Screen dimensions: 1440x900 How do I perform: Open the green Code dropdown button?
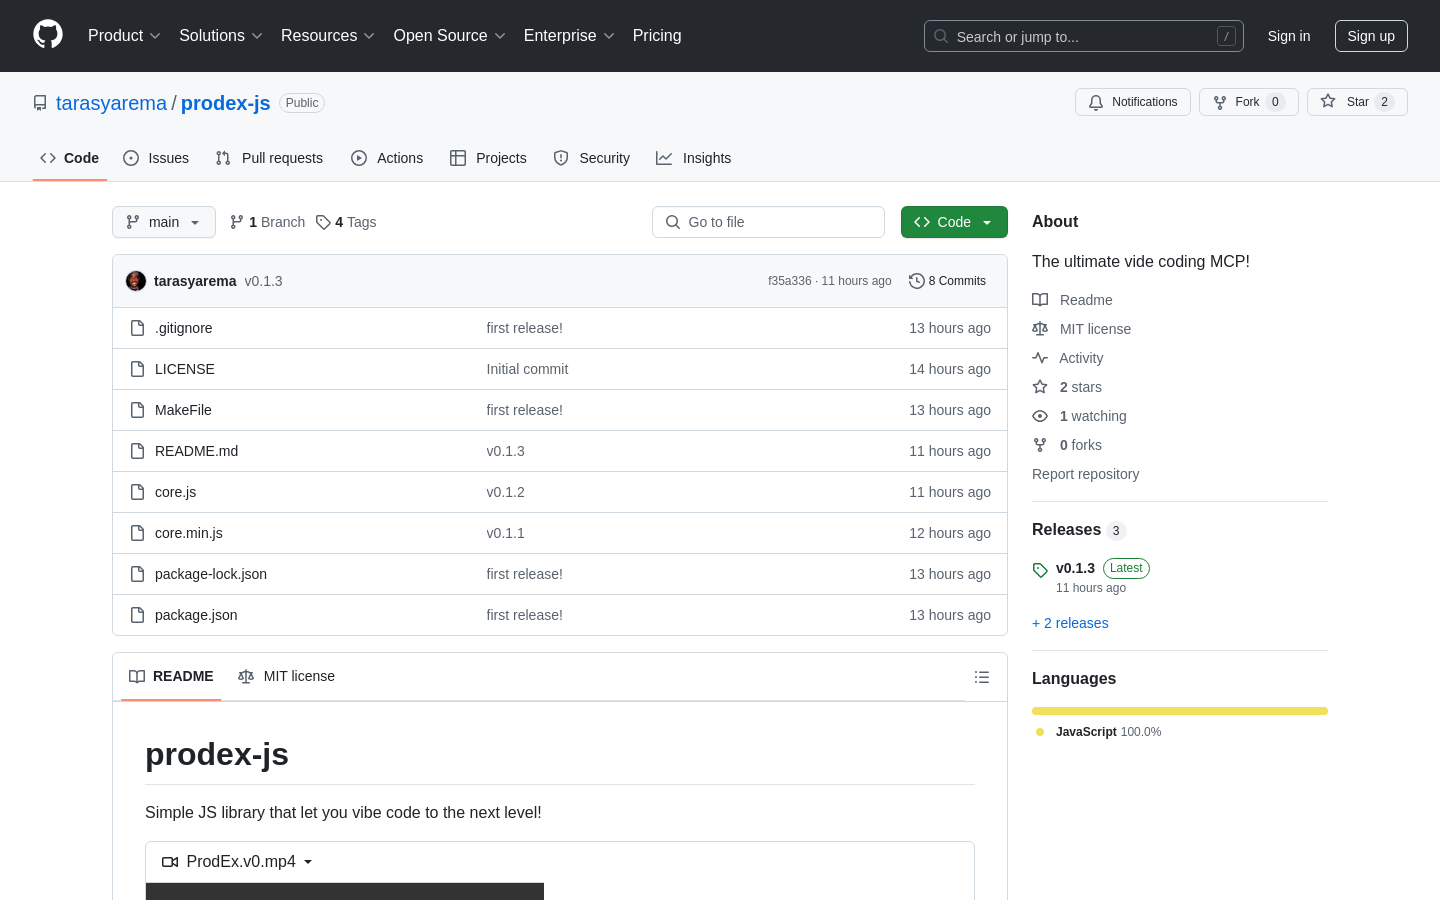tap(953, 222)
